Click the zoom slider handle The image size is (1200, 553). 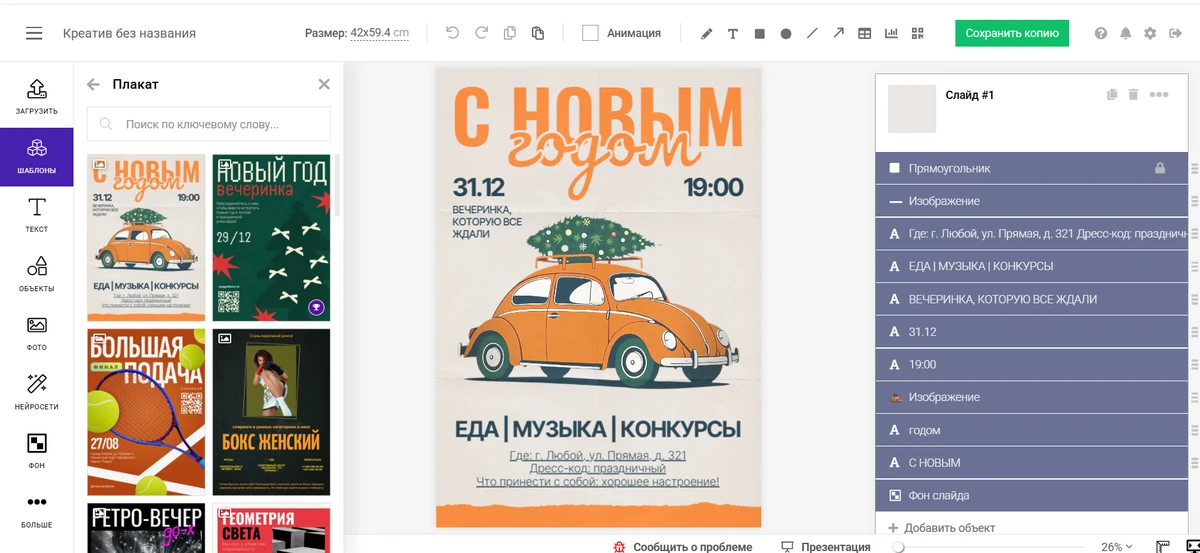pos(899,547)
